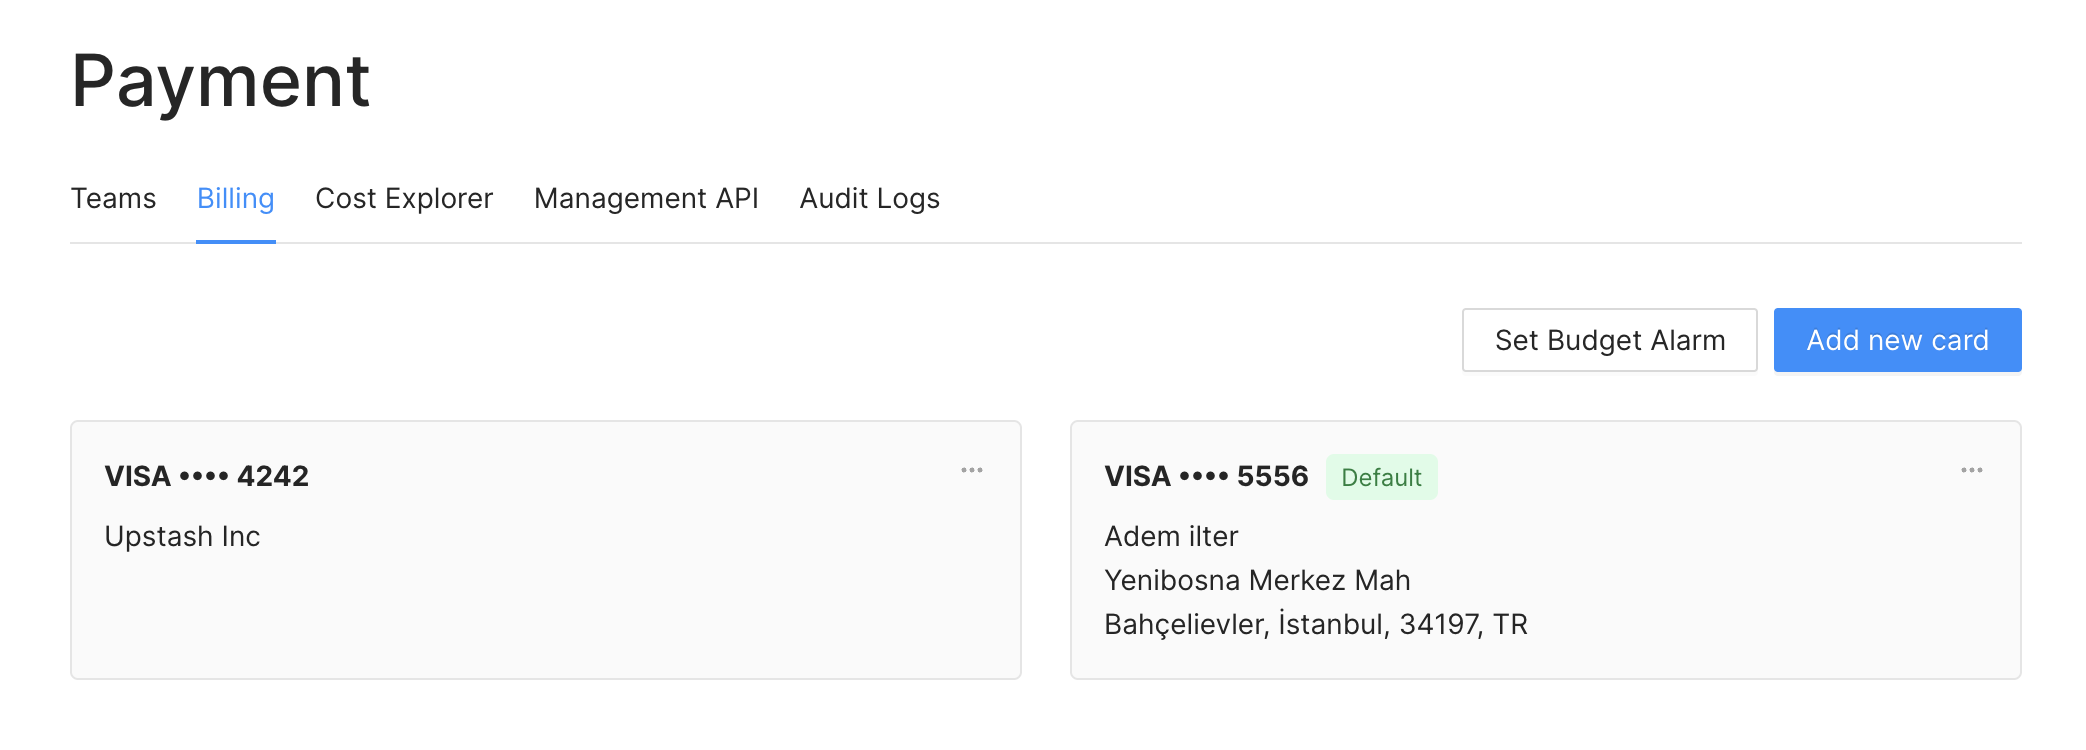Switch to the Teams tab
This screenshot has width=2086, height=750.
[113, 198]
